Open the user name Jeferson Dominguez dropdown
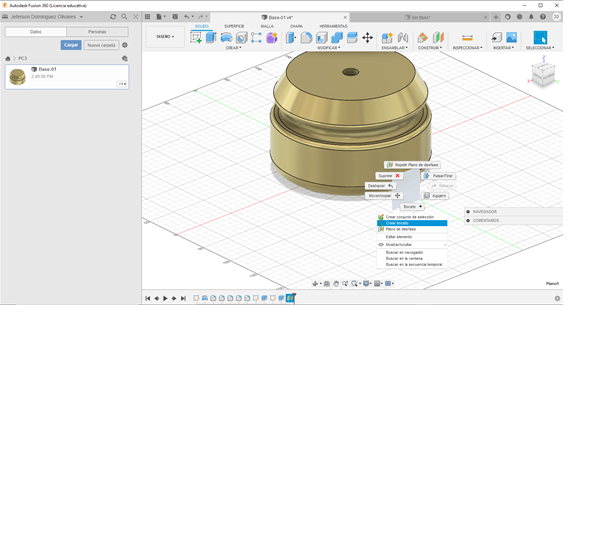Screen dimensions: 614x542 [46, 17]
